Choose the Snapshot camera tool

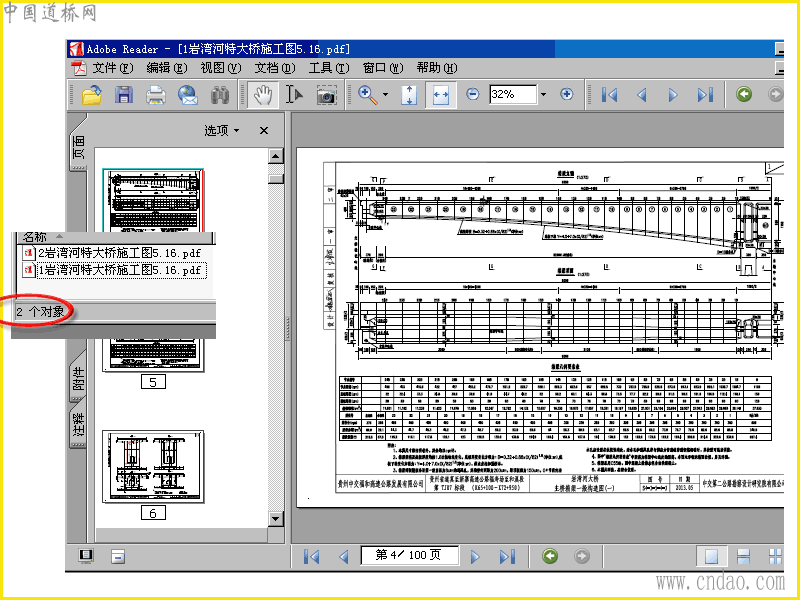327,95
